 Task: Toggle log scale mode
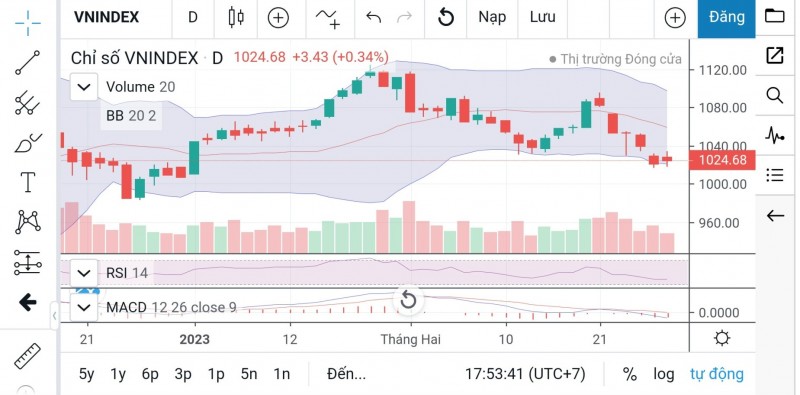point(664,374)
